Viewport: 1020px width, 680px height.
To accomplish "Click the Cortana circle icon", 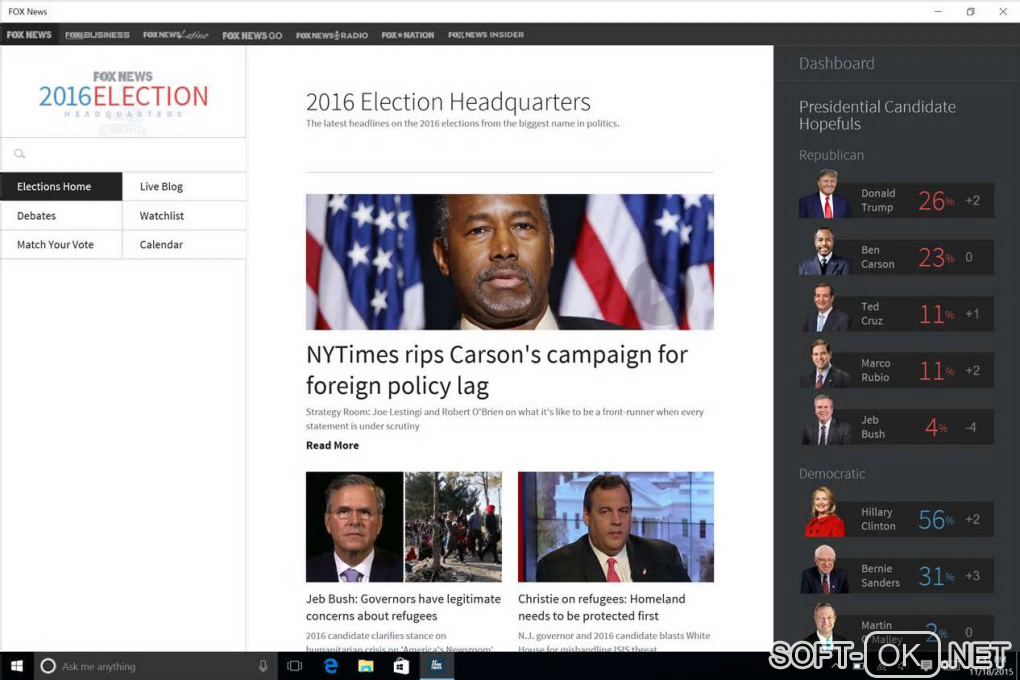I will [47, 666].
